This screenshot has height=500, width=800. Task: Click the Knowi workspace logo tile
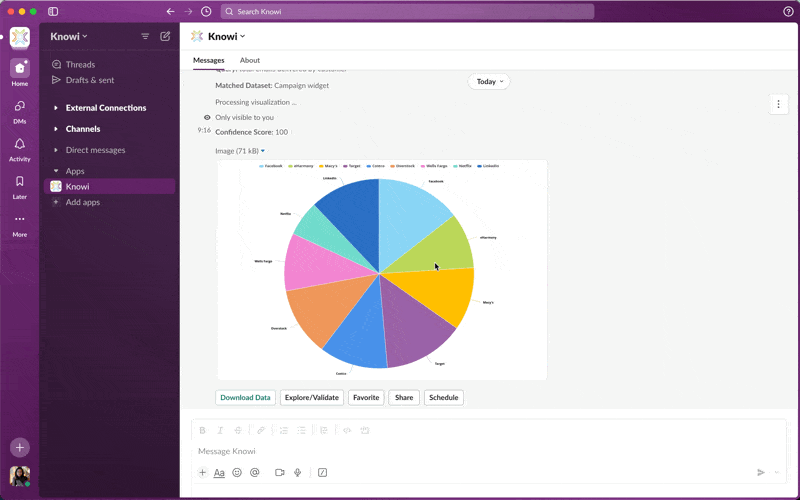[x=19, y=37]
